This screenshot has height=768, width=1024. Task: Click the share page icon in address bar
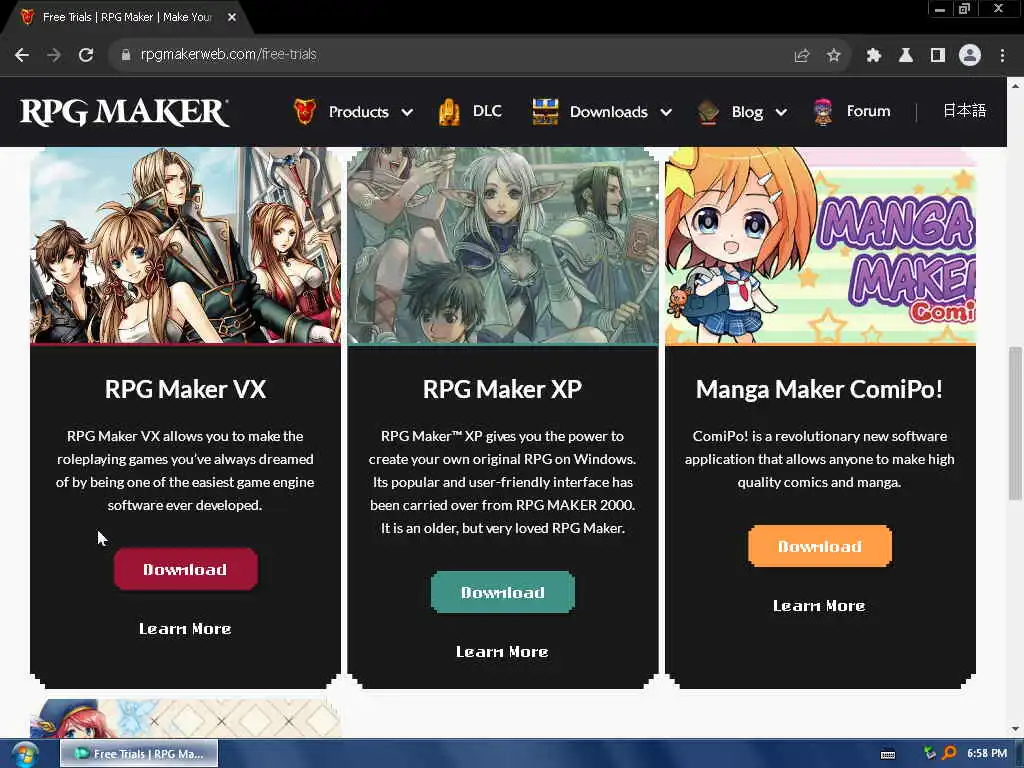(x=801, y=56)
